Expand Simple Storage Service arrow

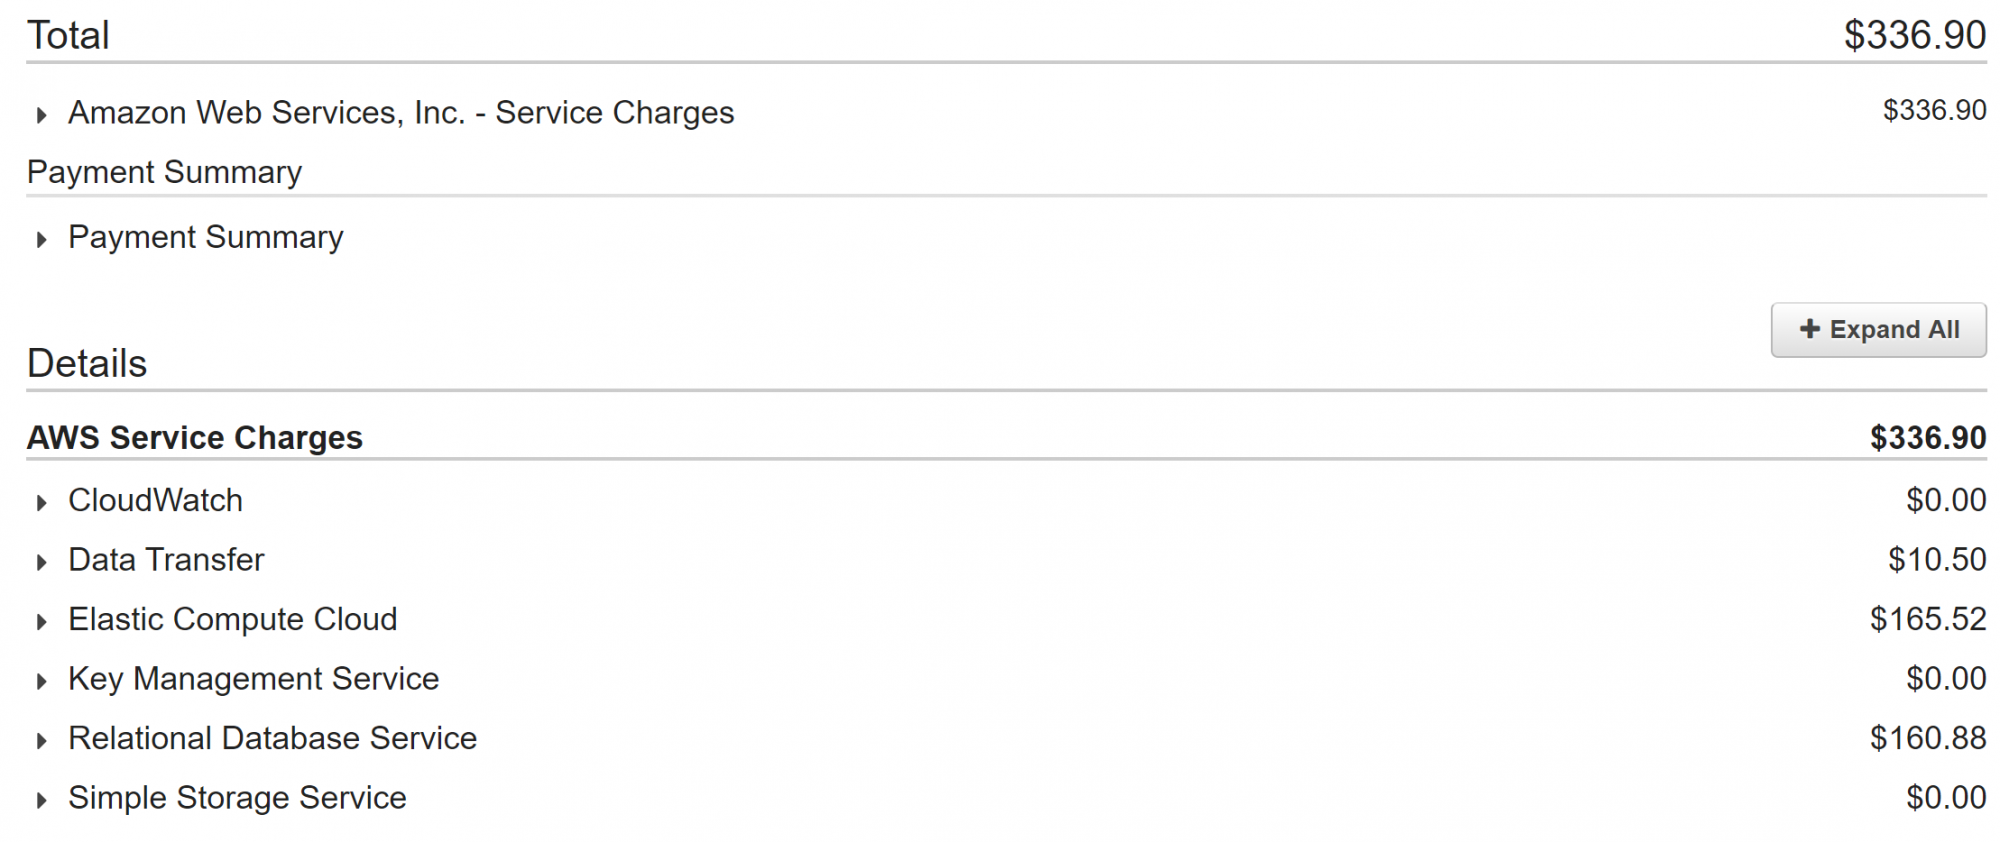tap(41, 800)
